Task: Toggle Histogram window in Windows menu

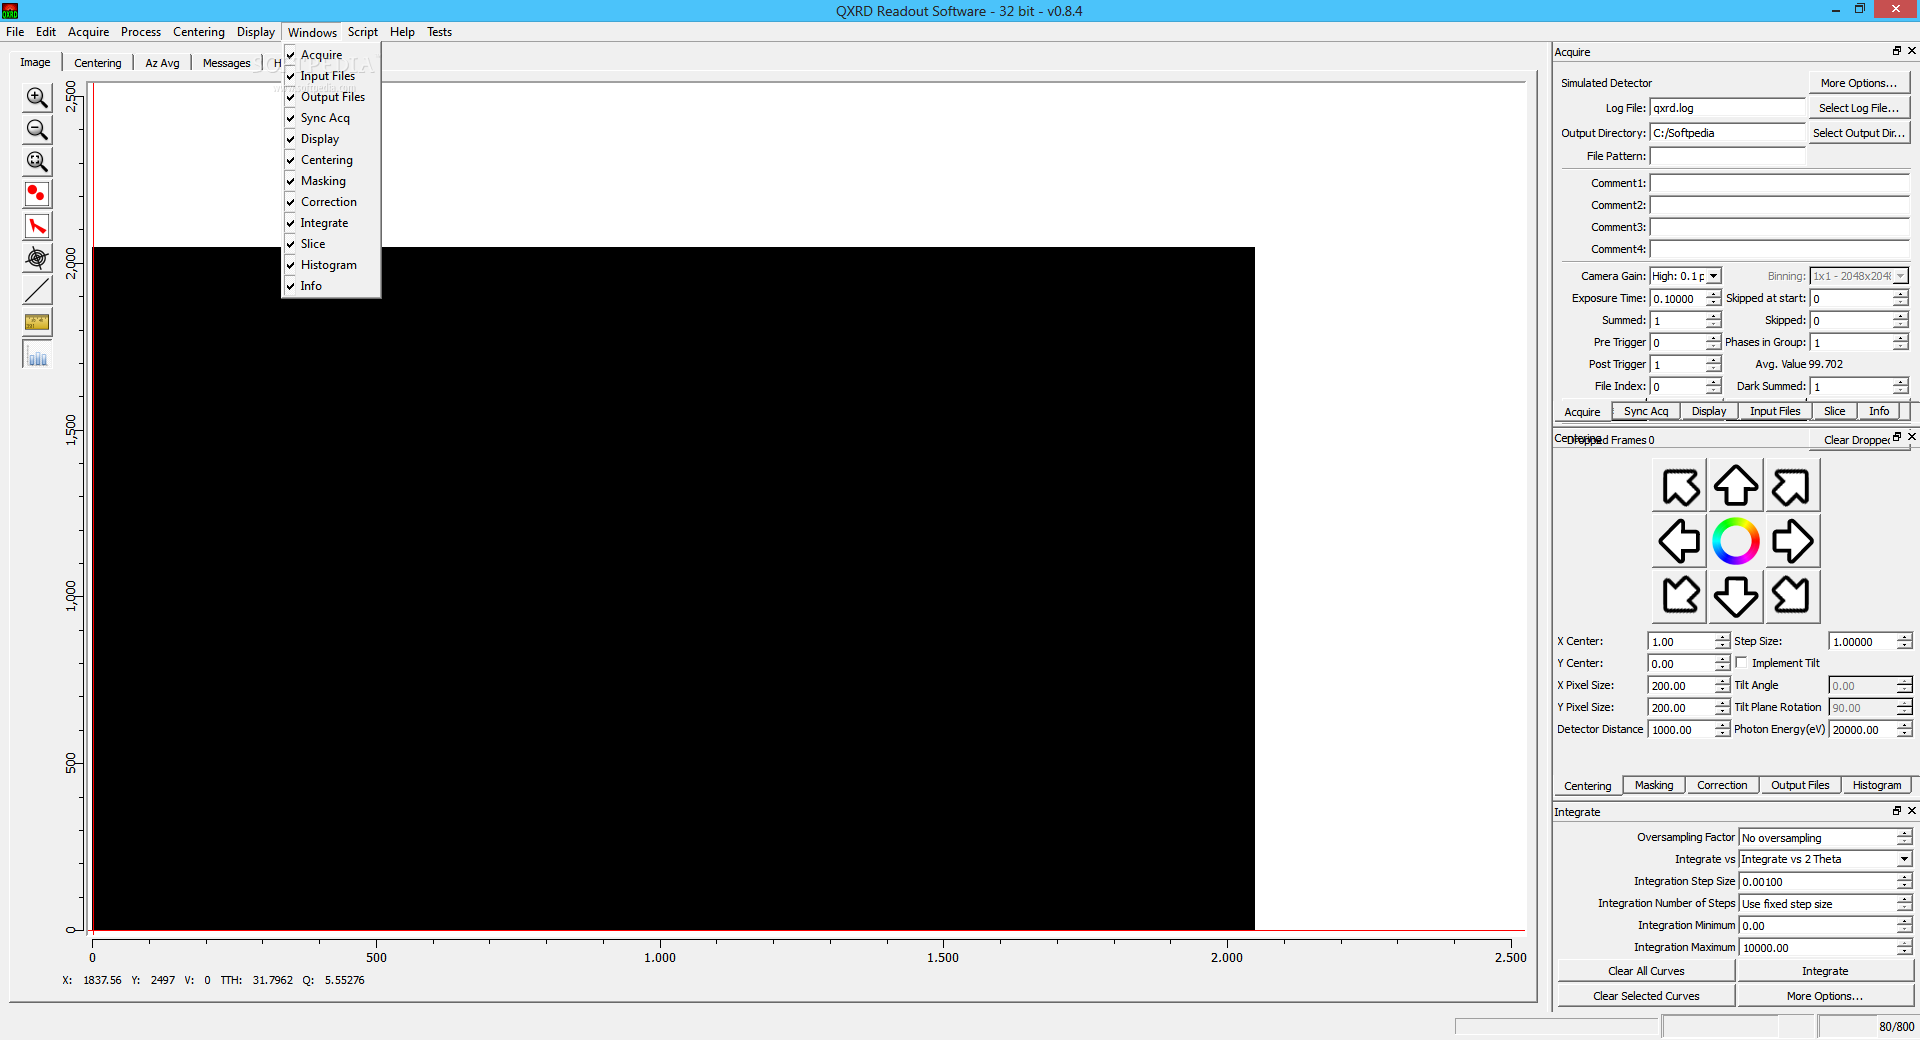Action: point(331,265)
